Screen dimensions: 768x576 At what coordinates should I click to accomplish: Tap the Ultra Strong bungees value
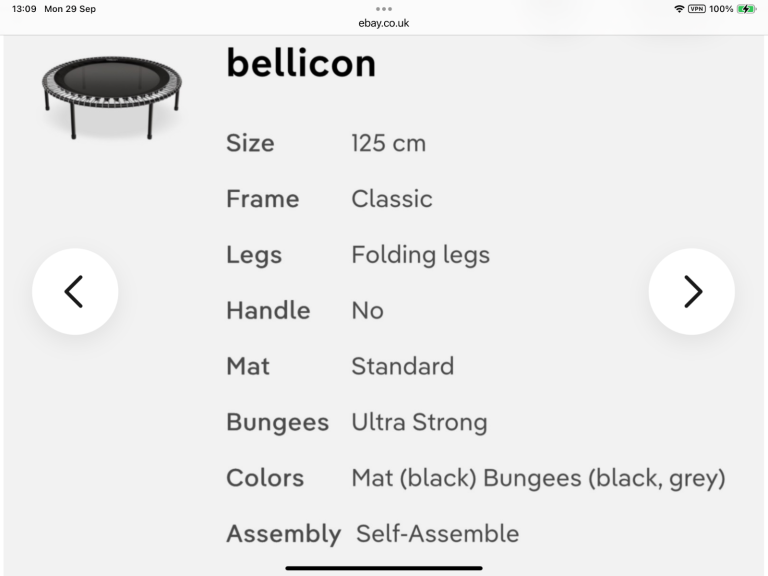[419, 422]
